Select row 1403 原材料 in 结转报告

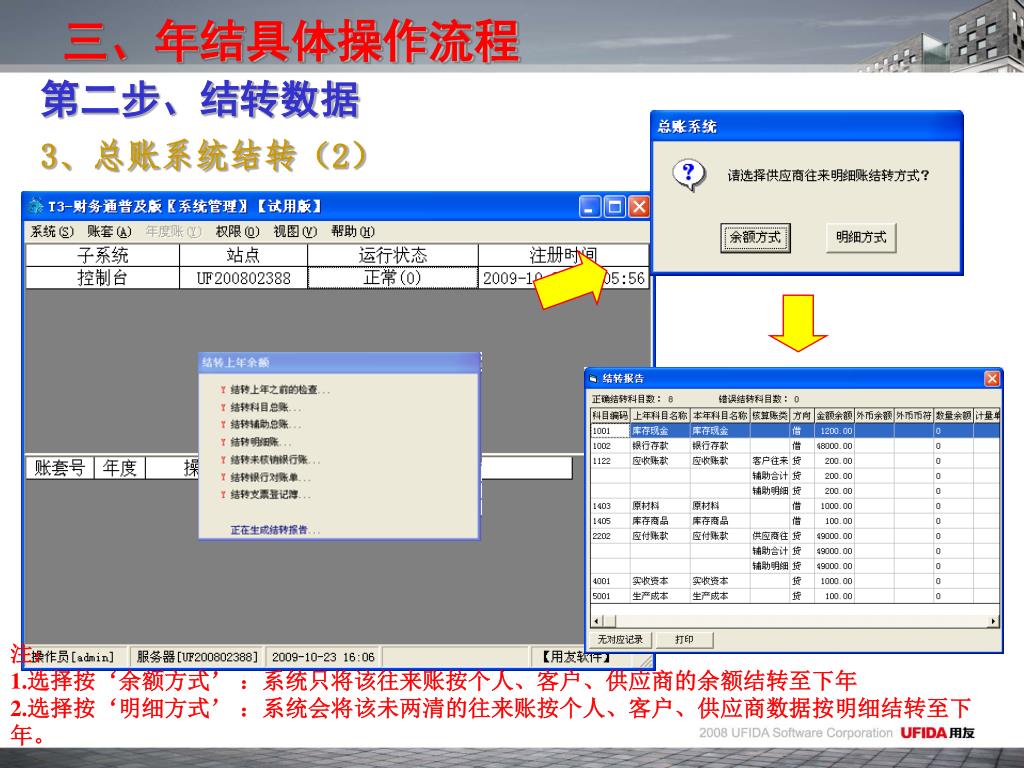(795, 506)
